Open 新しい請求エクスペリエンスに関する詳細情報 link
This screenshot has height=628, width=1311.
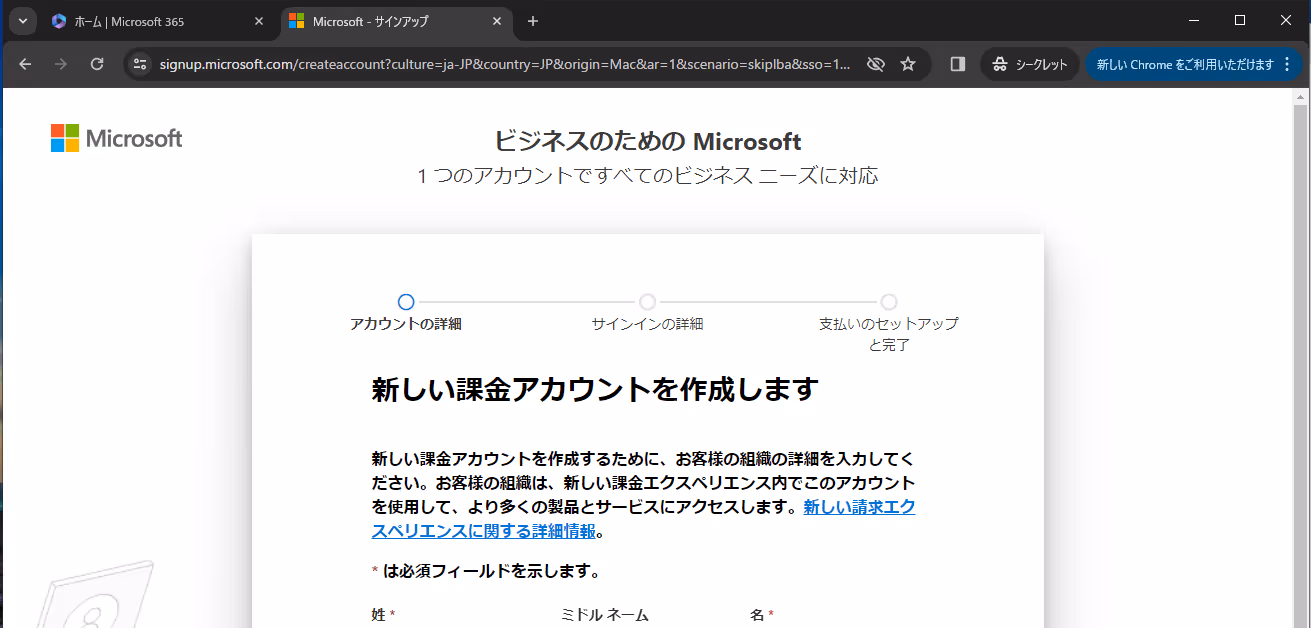point(643,519)
